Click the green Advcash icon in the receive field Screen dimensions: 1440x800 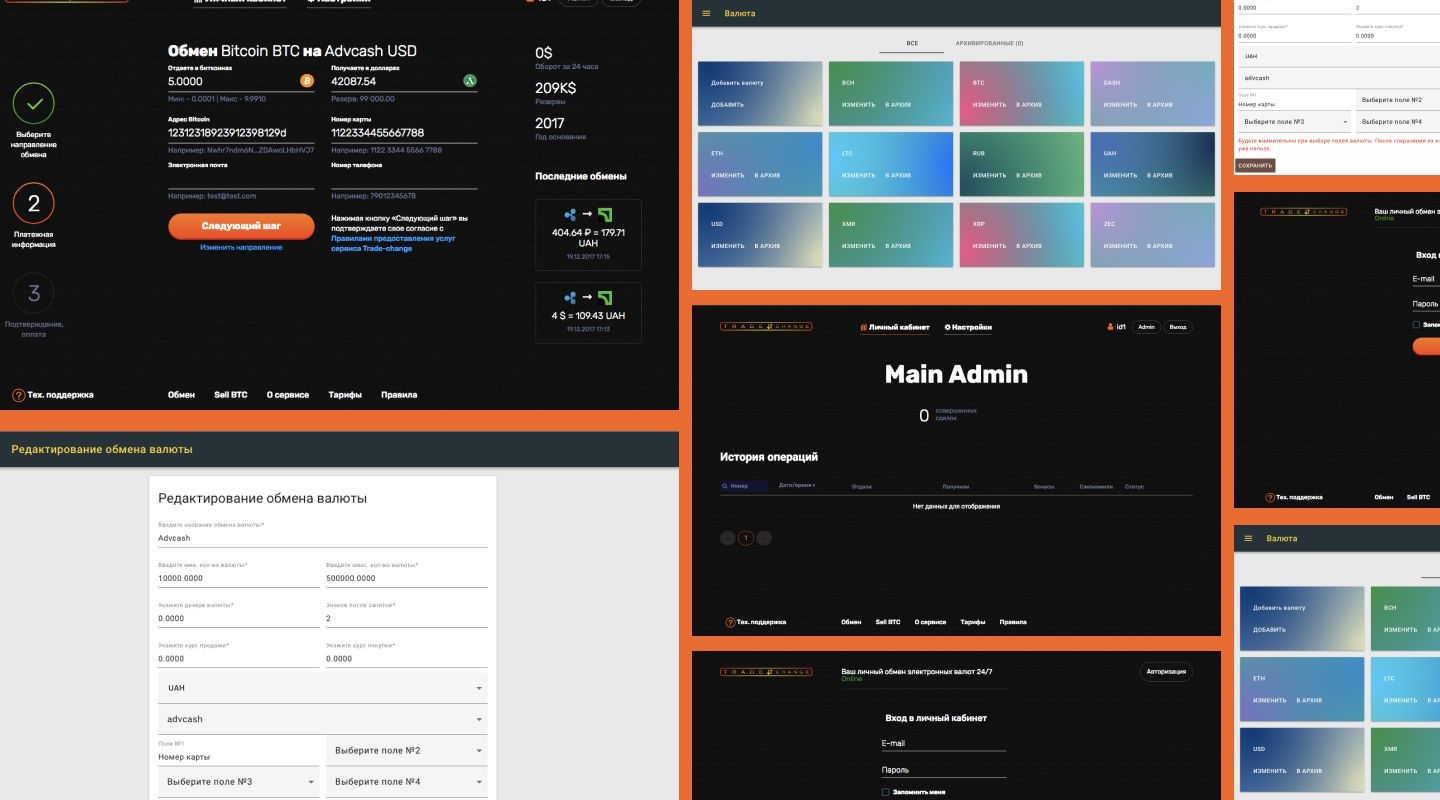click(470, 80)
